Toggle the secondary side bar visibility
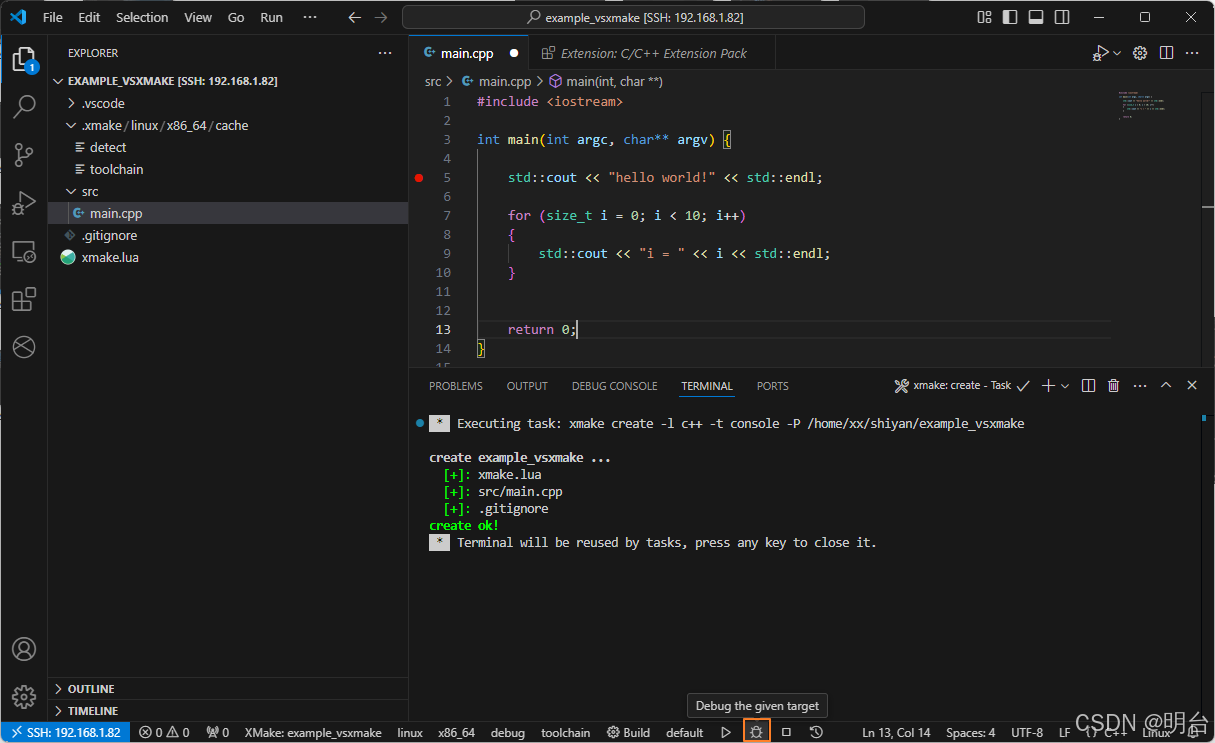The height and width of the screenshot is (743, 1215). 1061,17
